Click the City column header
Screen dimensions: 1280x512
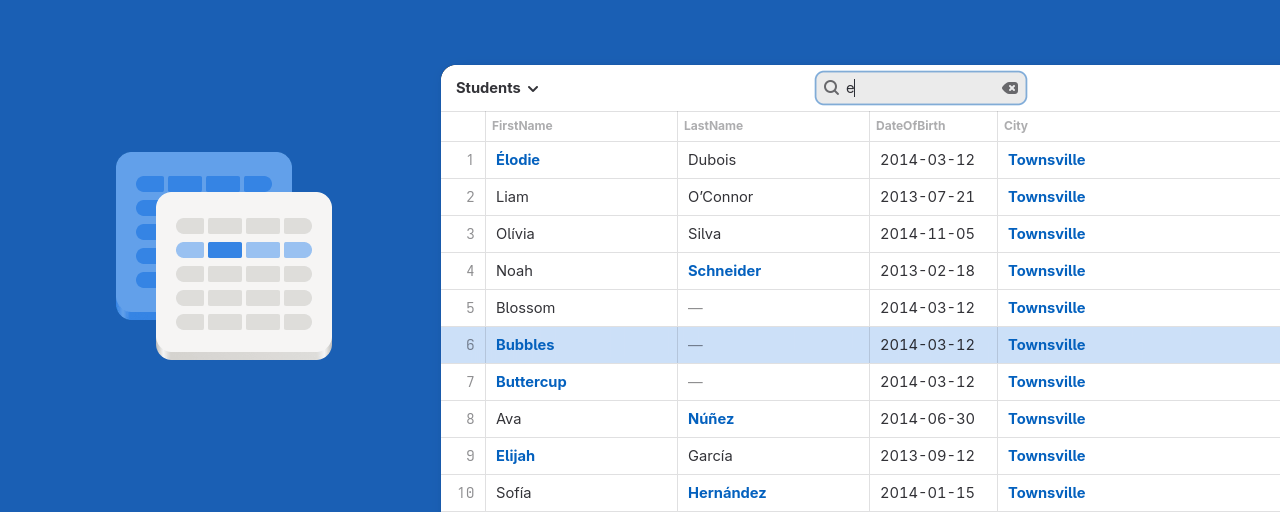1016,126
